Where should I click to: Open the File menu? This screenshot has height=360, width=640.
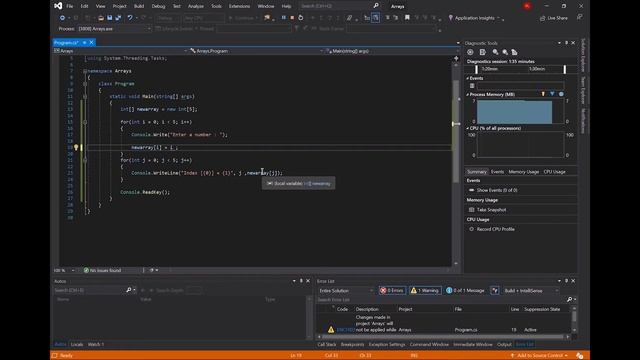[70, 6]
